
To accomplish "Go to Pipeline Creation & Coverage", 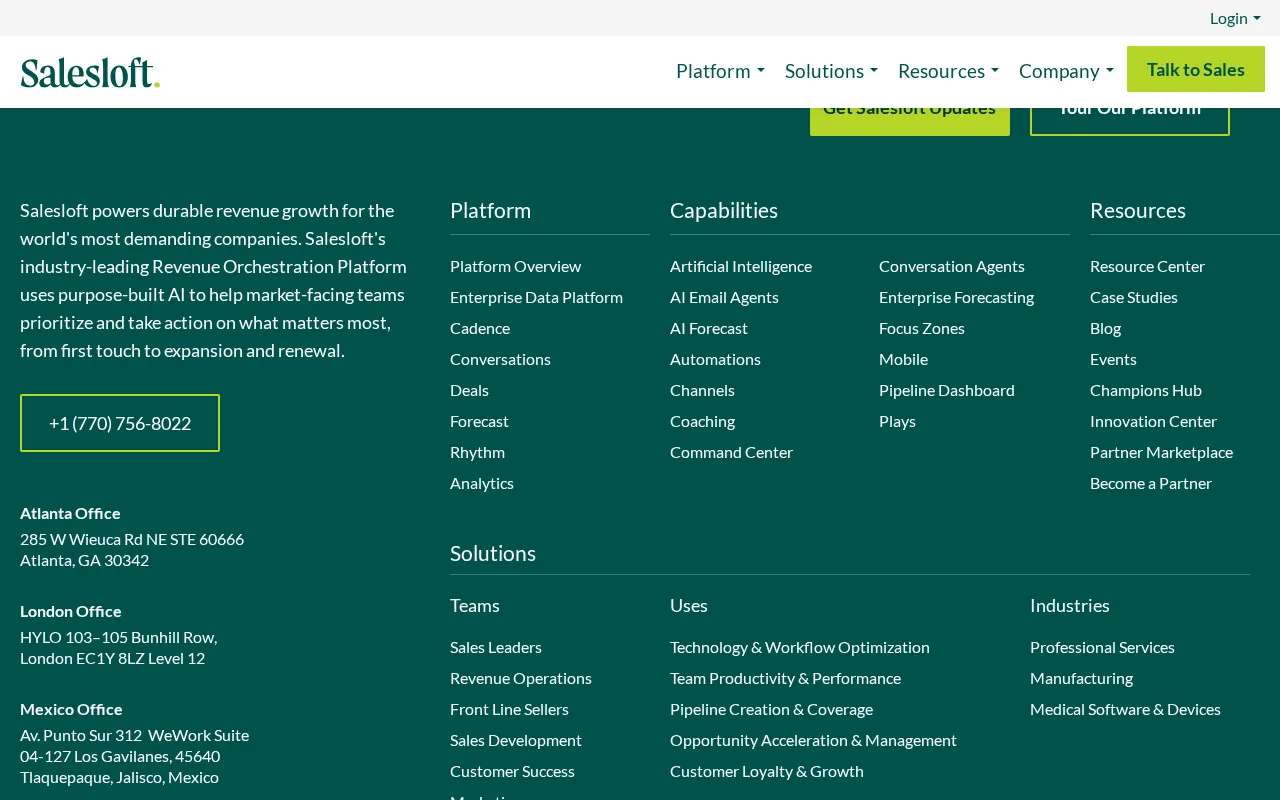I will [771, 709].
